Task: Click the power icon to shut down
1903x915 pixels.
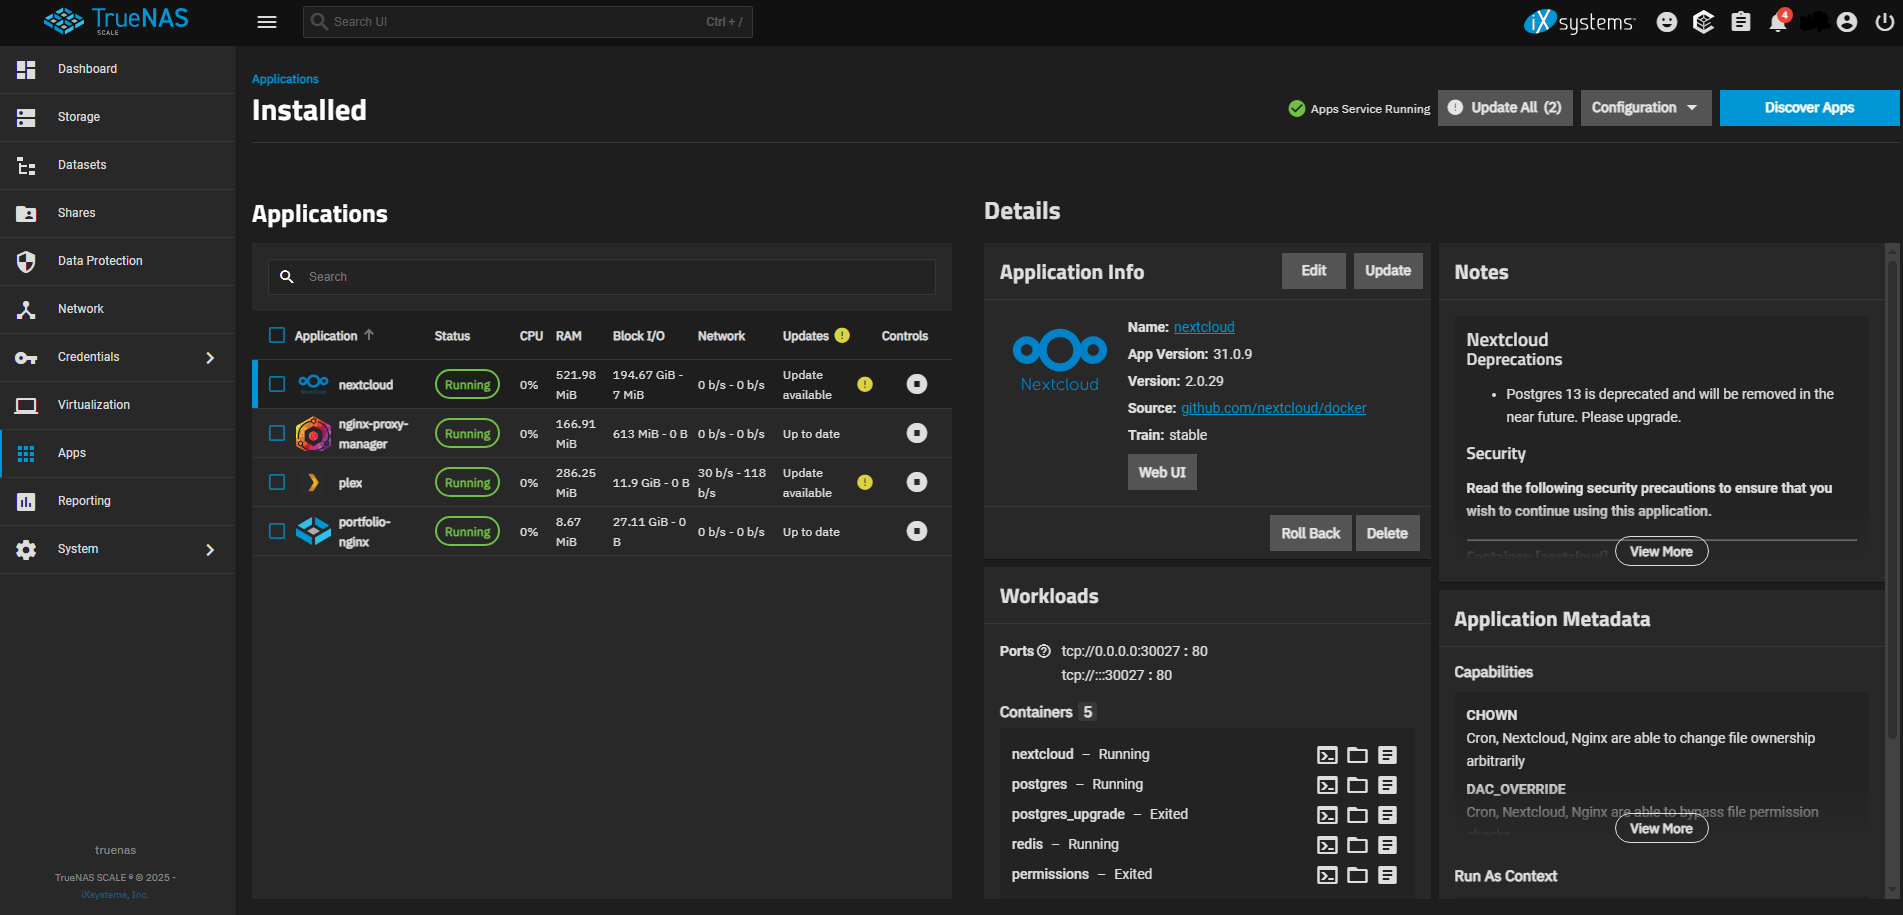Action: pos(1885,21)
